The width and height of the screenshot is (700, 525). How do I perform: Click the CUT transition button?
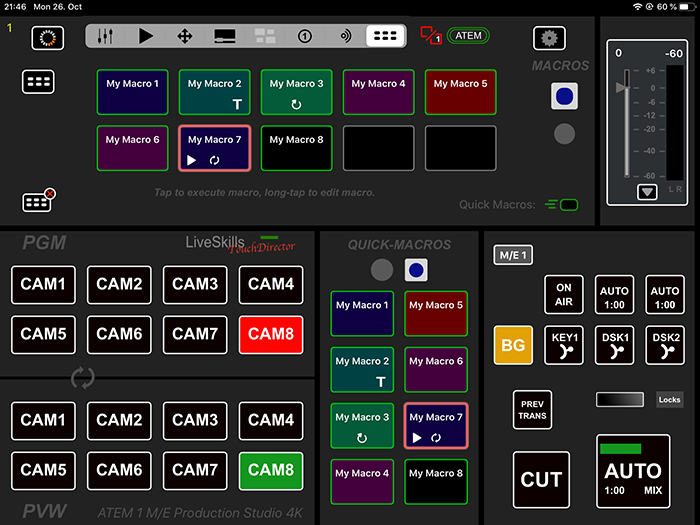coord(541,480)
